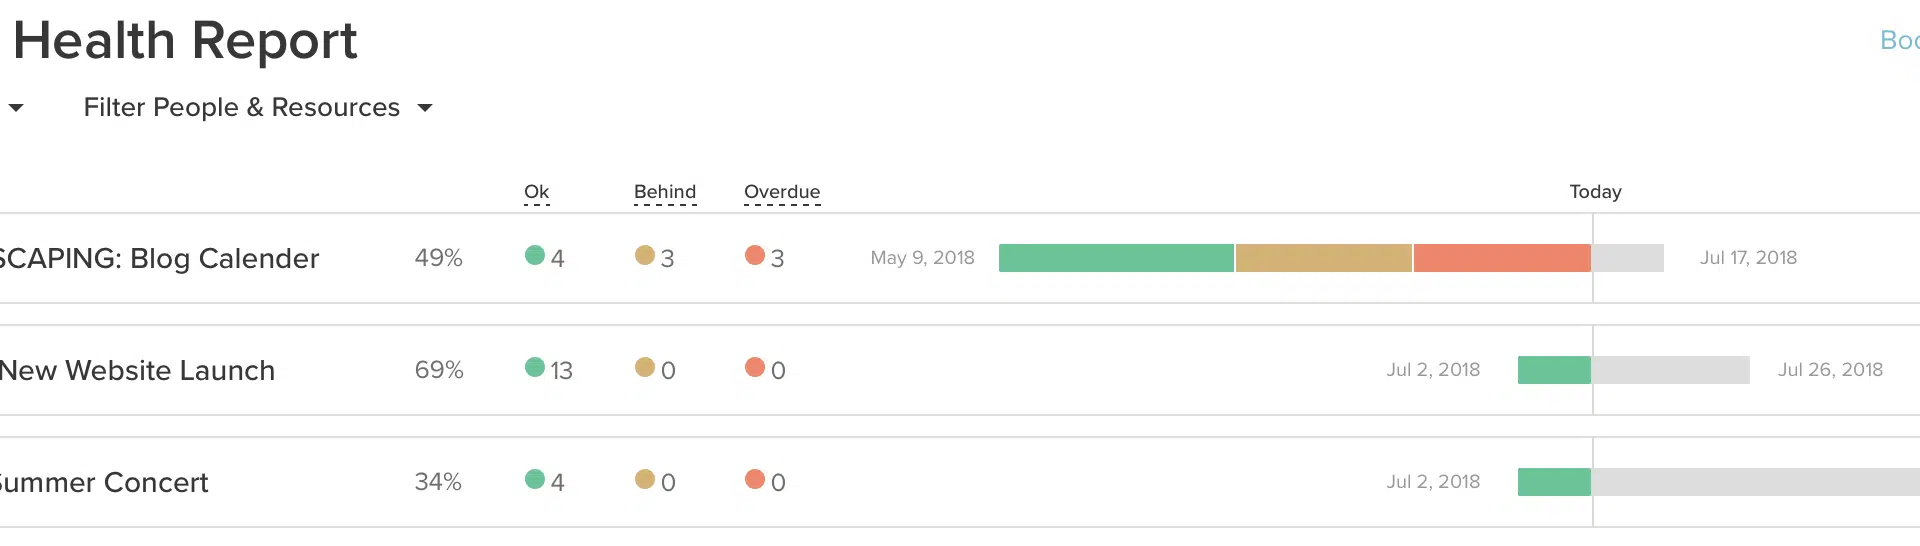Click yellow Behind dot in Blog Calender row
Viewport: 1920px width, 546px height.
[x=645, y=256]
